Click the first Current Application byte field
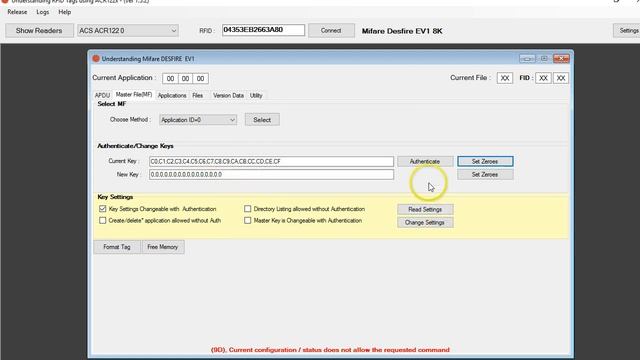 coord(170,78)
